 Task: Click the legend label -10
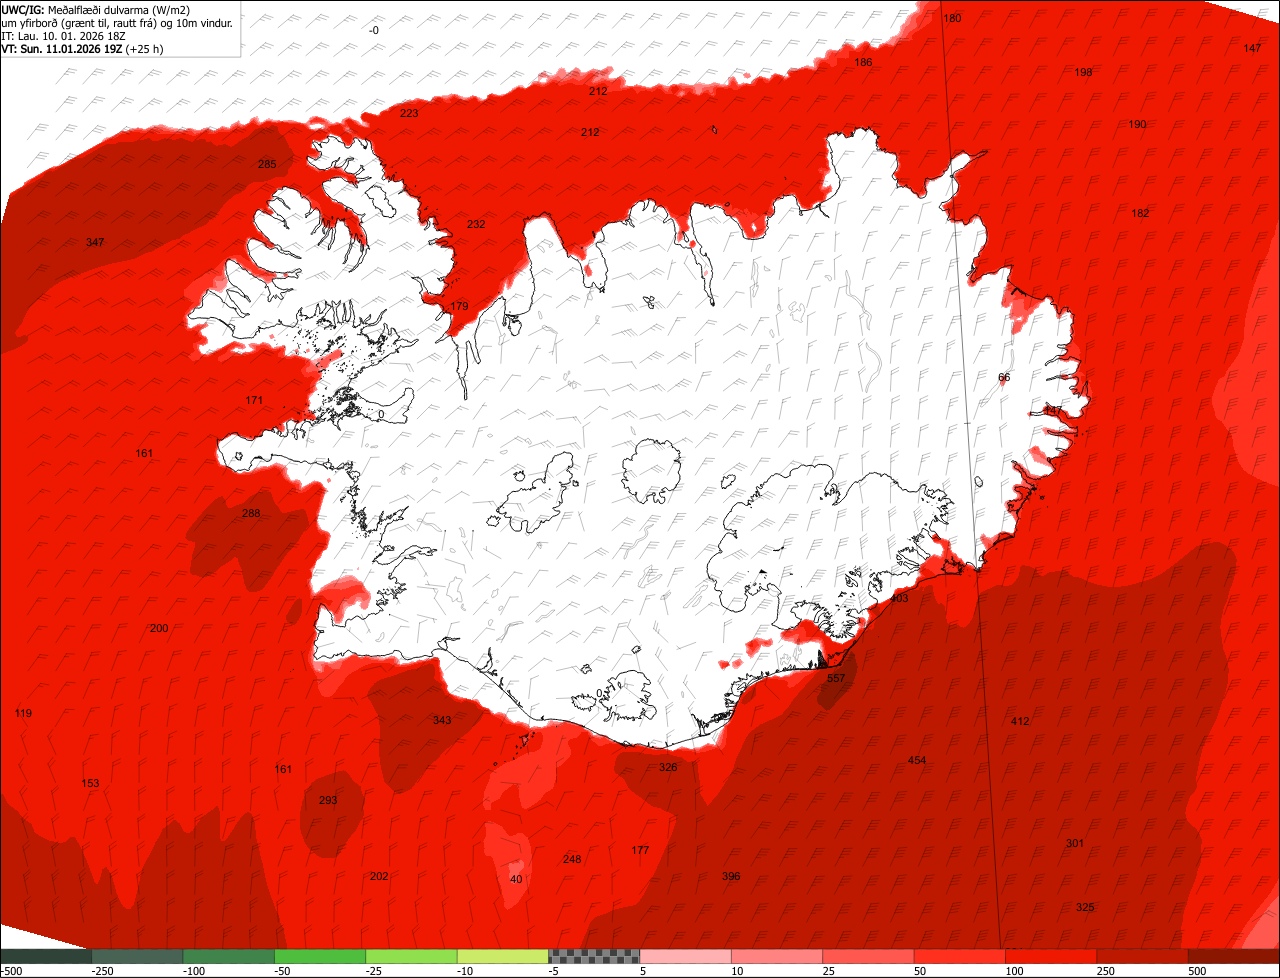click(x=466, y=971)
